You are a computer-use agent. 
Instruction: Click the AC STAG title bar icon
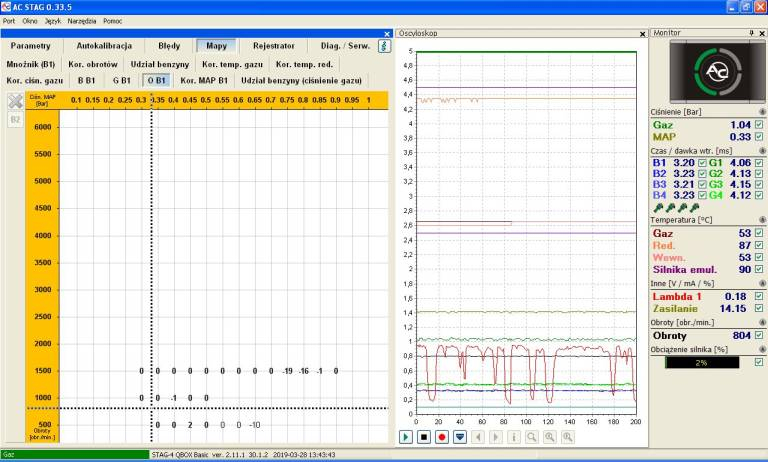tap(6, 7)
